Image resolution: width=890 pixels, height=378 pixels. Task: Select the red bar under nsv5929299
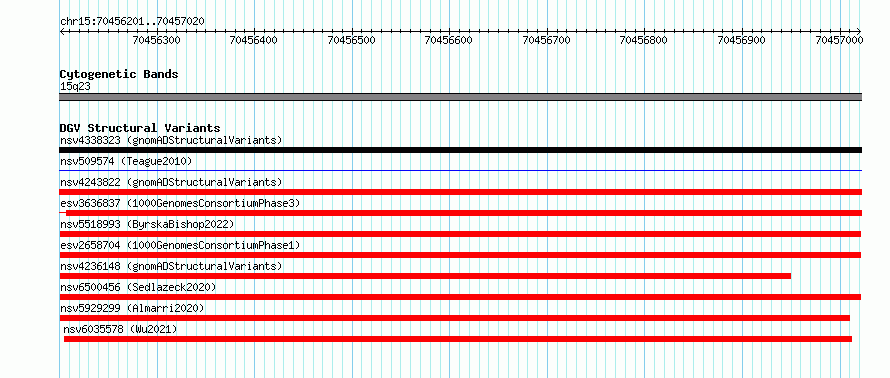pos(455,318)
